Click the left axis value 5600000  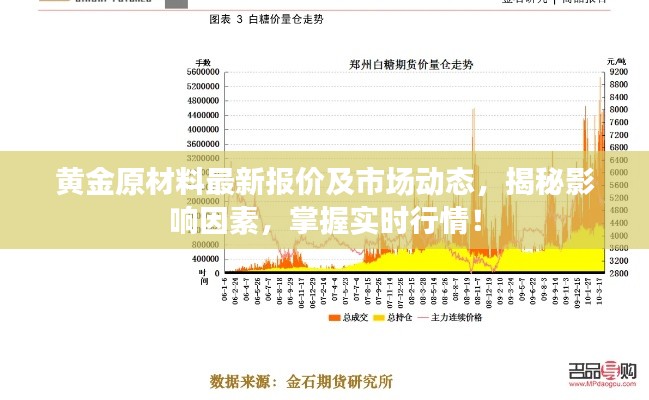click(x=203, y=72)
